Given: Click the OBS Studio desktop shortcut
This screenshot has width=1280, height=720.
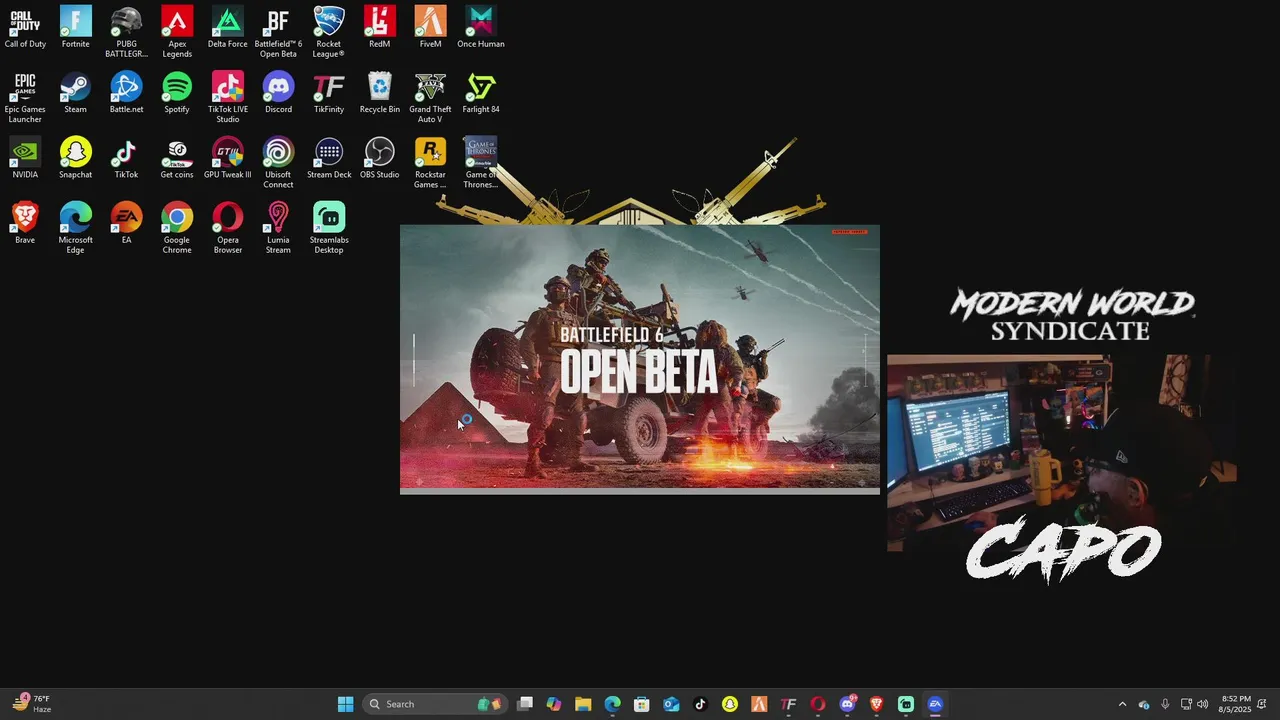Looking at the screenshot, I should (379, 157).
